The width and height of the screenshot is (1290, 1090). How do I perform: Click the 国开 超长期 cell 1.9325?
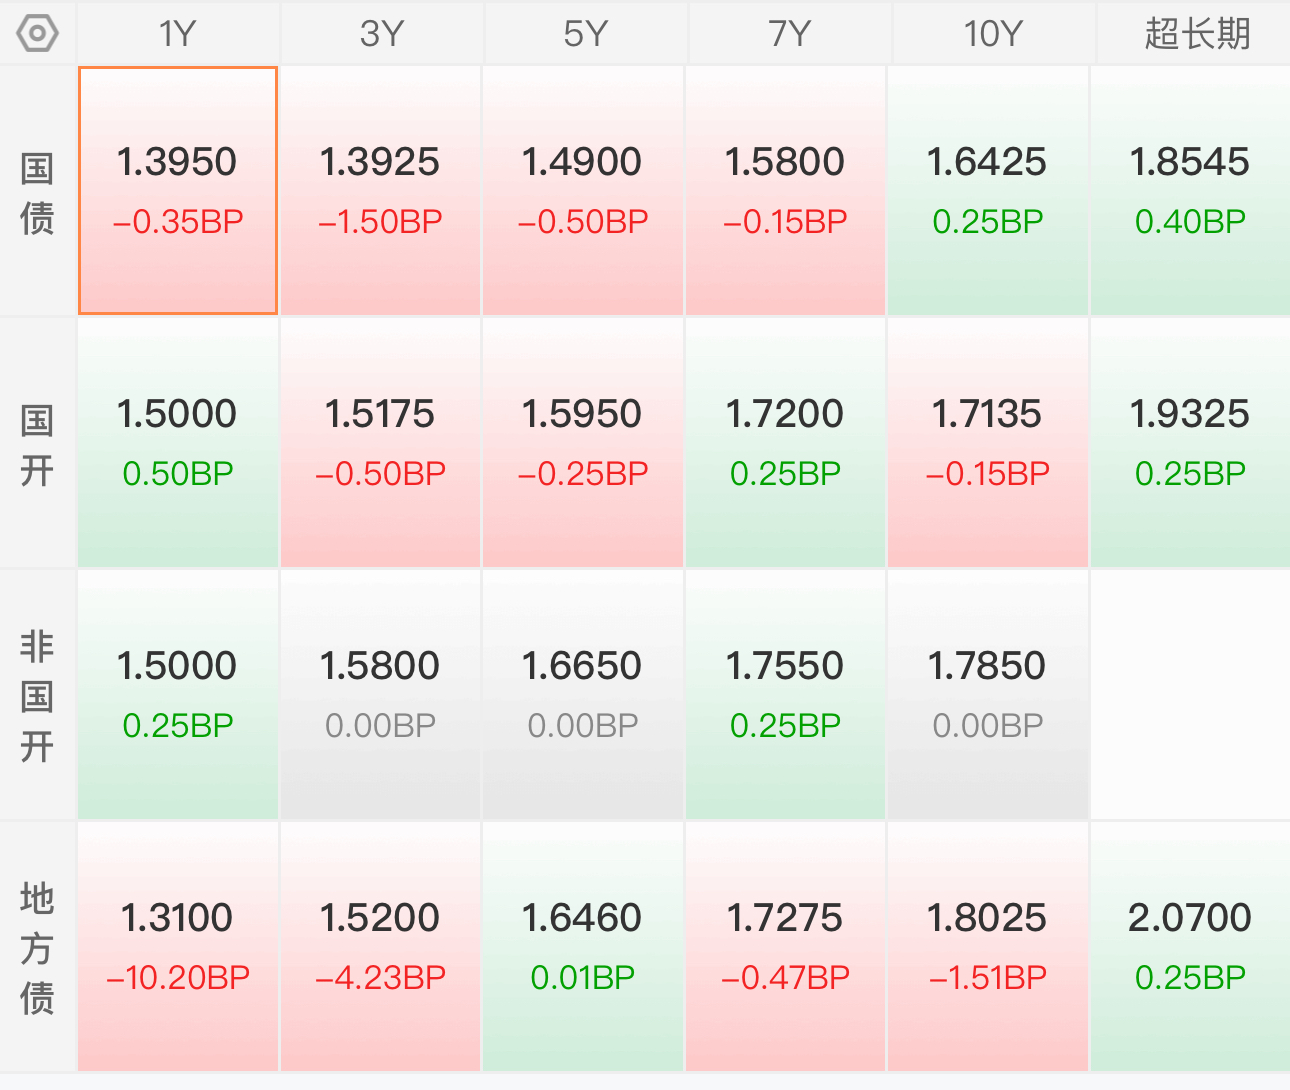click(x=1190, y=443)
